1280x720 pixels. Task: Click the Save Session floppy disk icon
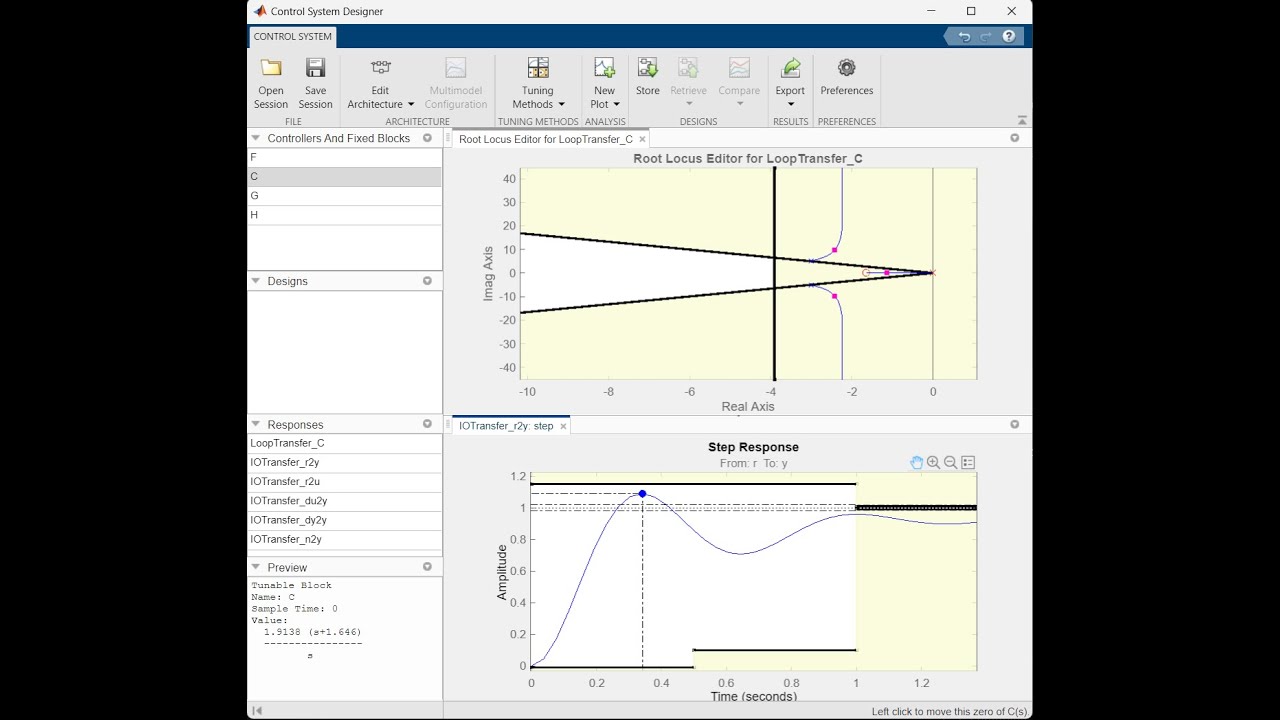click(x=315, y=68)
